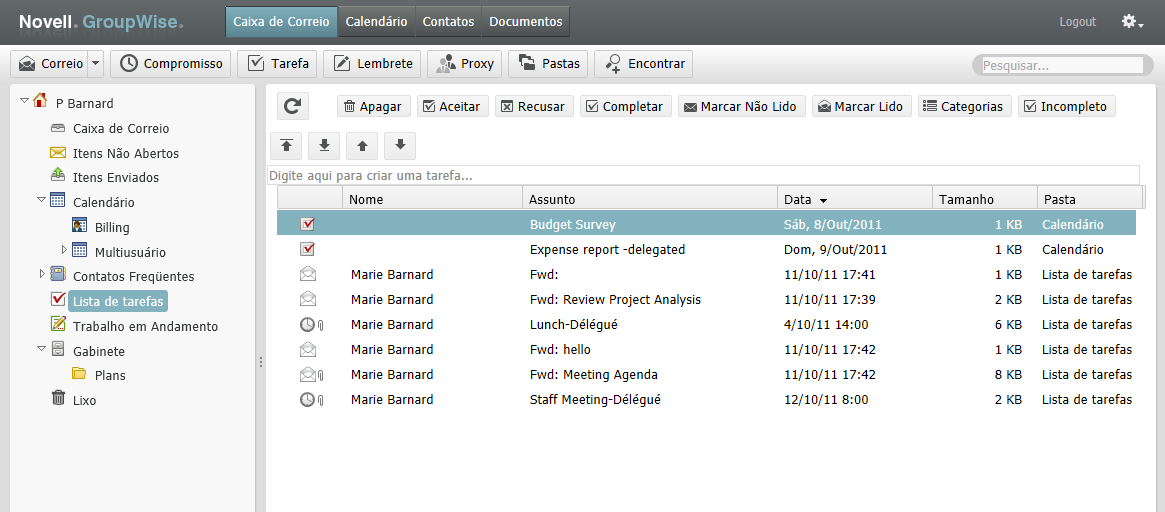Toggle the Budget Survey task checkbox
The height and width of the screenshot is (512, 1165).
(308, 225)
